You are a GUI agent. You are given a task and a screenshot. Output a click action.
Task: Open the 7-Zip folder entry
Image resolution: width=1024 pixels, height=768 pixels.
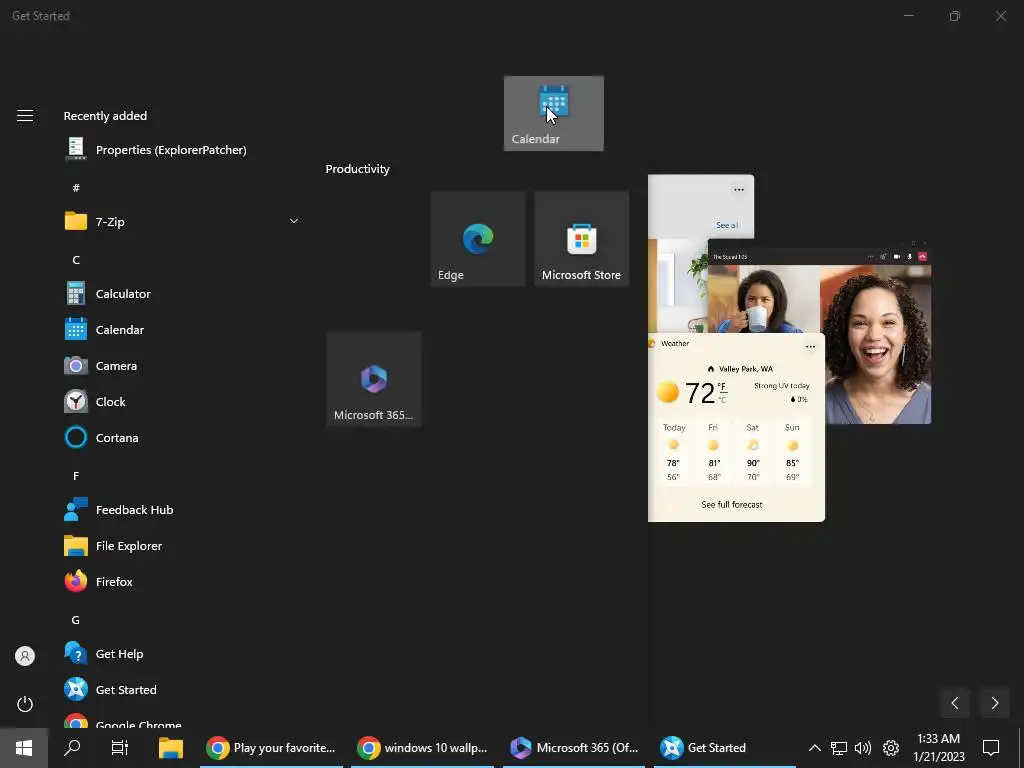coord(183,221)
